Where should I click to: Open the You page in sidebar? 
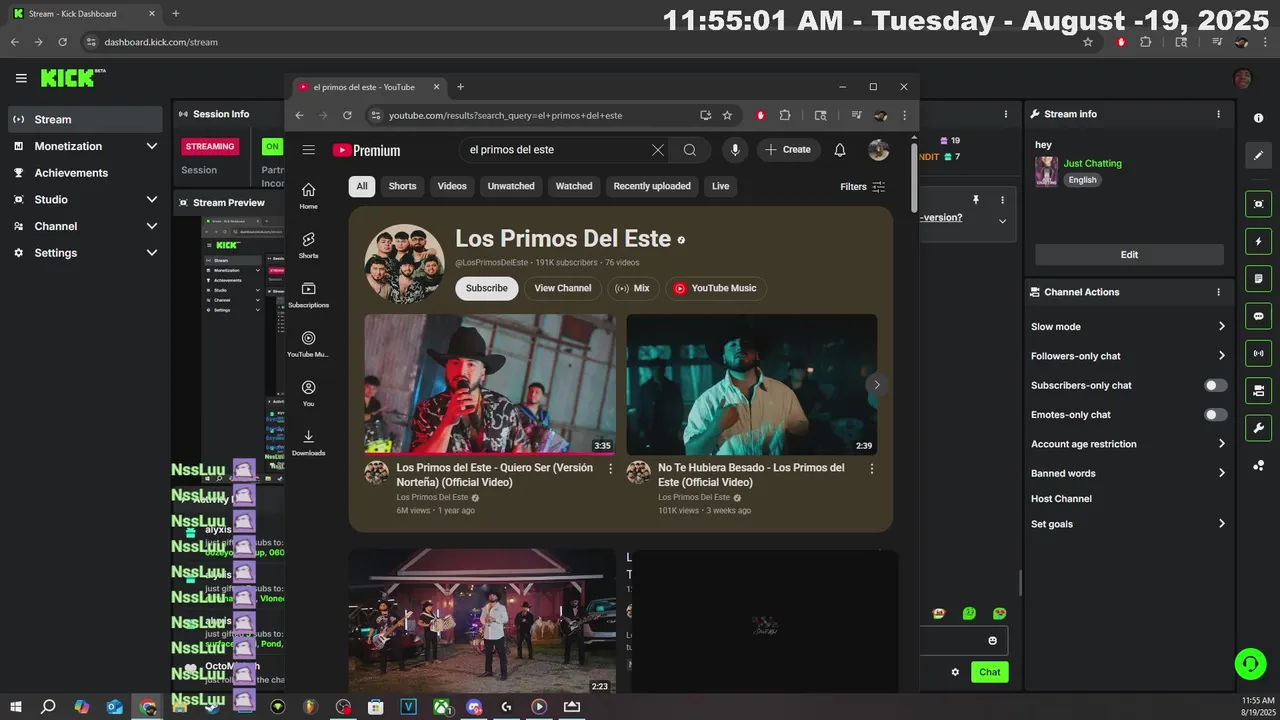pyautogui.click(x=308, y=393)
